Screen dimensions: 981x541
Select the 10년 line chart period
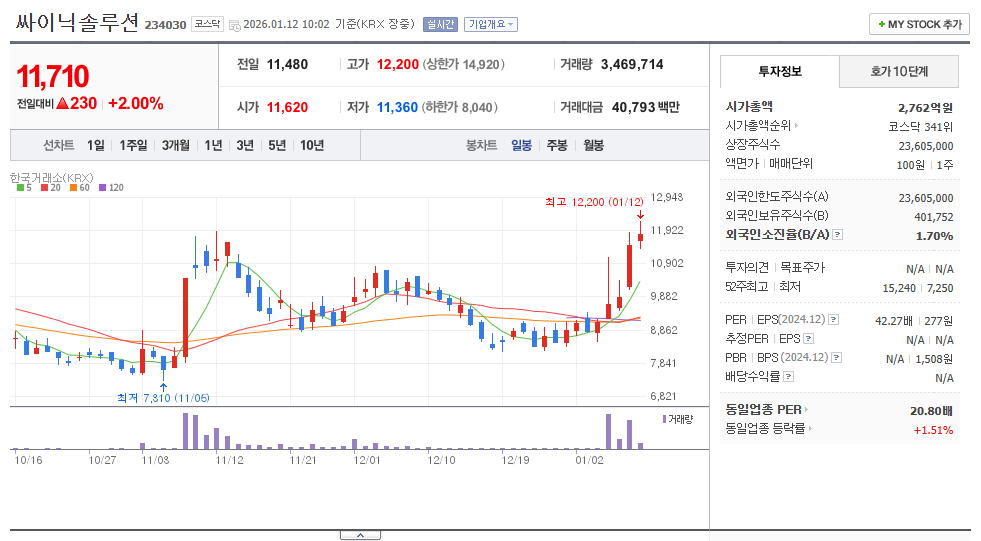click(x=312, y=145)
